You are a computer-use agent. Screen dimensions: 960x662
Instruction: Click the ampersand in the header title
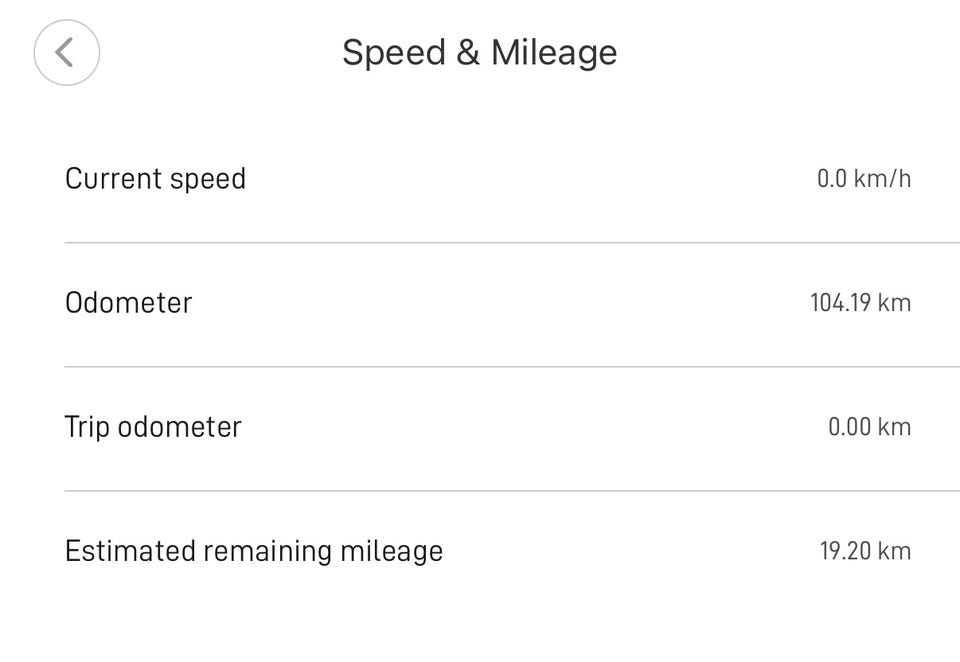tap(468, 52)
